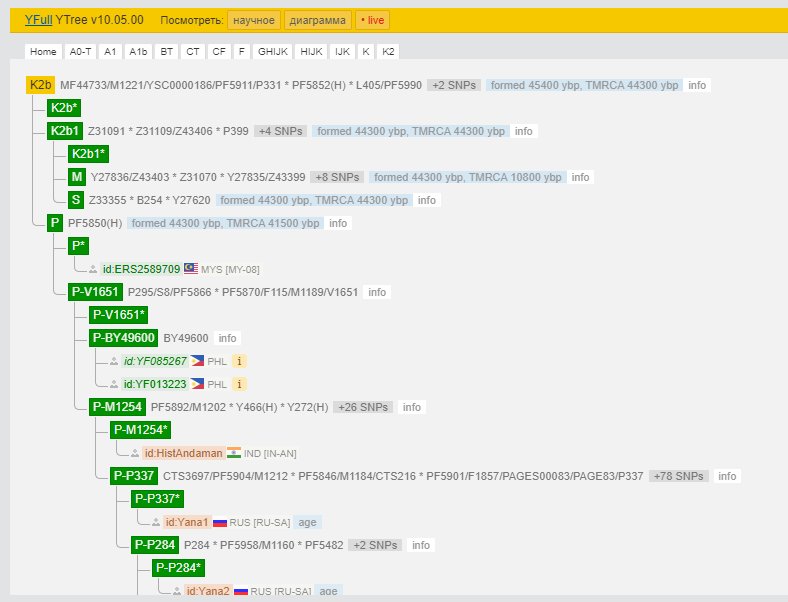Open the P-P284 haplogroup node
Image resolution: width=788 pixels, height=602 pixels.
[155, 545]
